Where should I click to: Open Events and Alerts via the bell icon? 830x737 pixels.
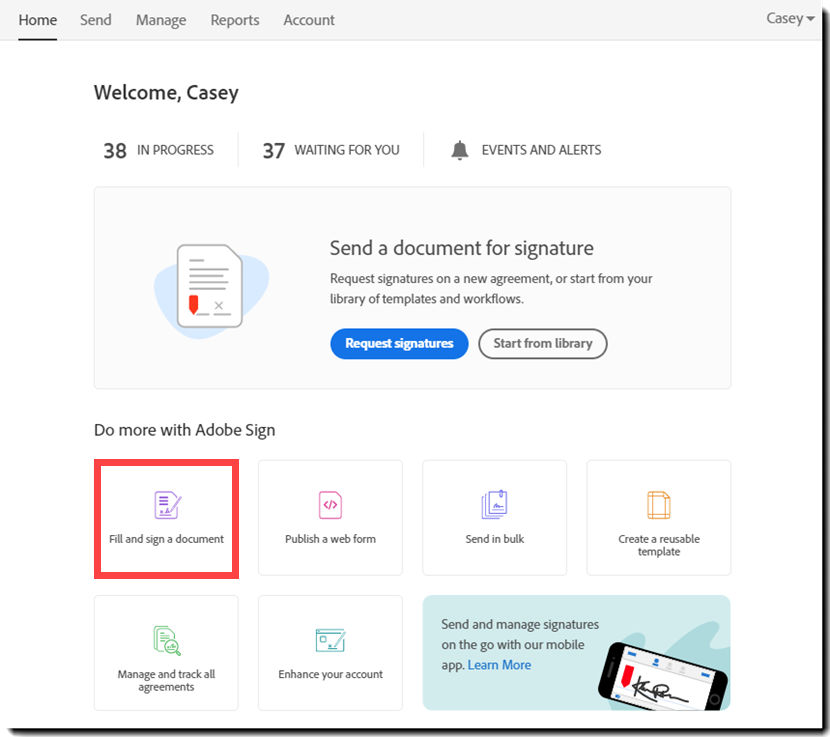[x=459, y=150]
